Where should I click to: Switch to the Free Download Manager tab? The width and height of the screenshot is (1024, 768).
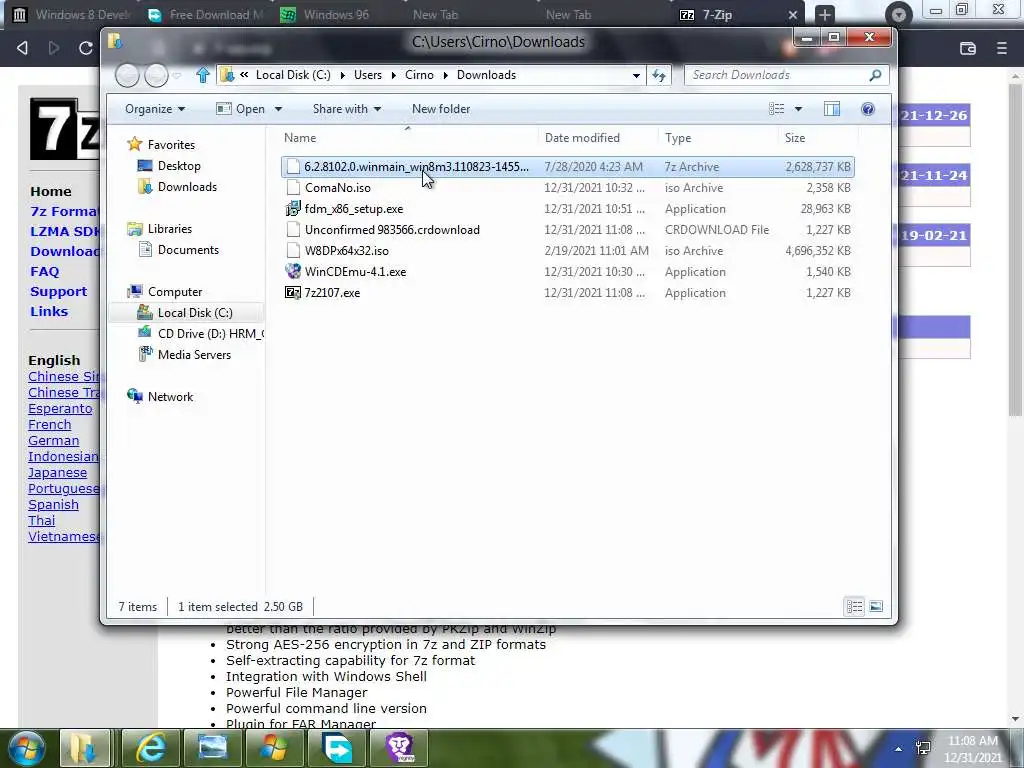click(x=206, y=14)
